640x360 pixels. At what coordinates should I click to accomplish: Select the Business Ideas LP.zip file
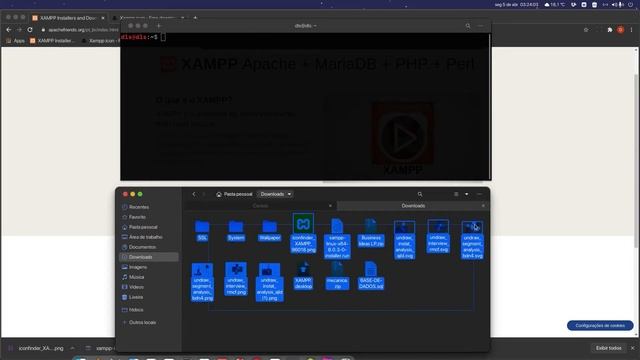371,233
